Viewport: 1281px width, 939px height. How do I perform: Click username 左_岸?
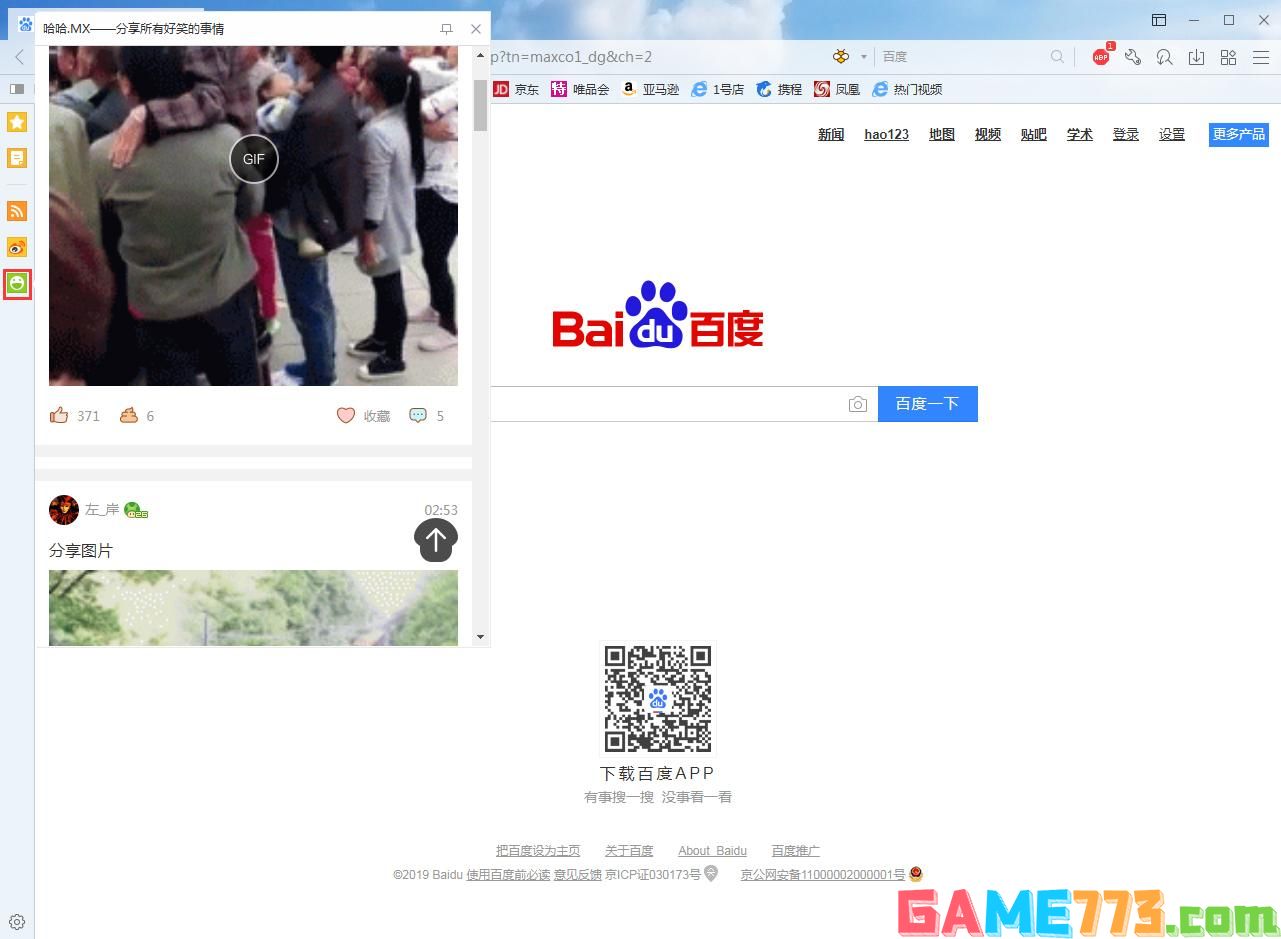[x=102, y=510]
